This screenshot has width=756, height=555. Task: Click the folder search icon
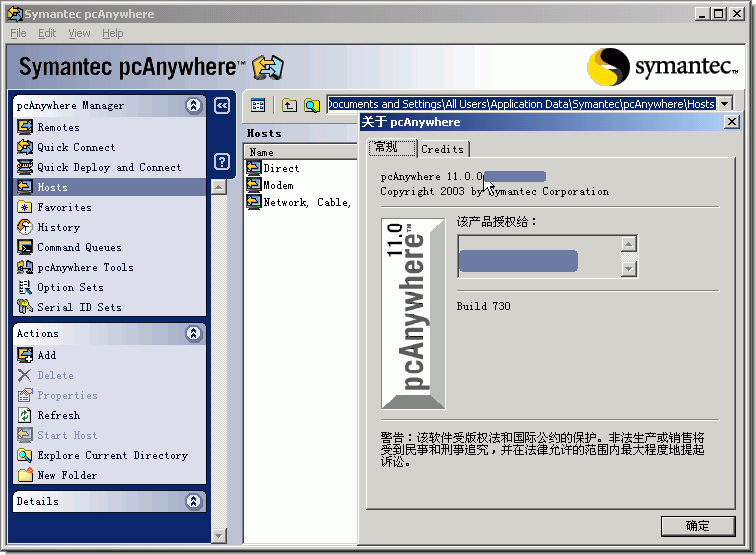[312, 105]
